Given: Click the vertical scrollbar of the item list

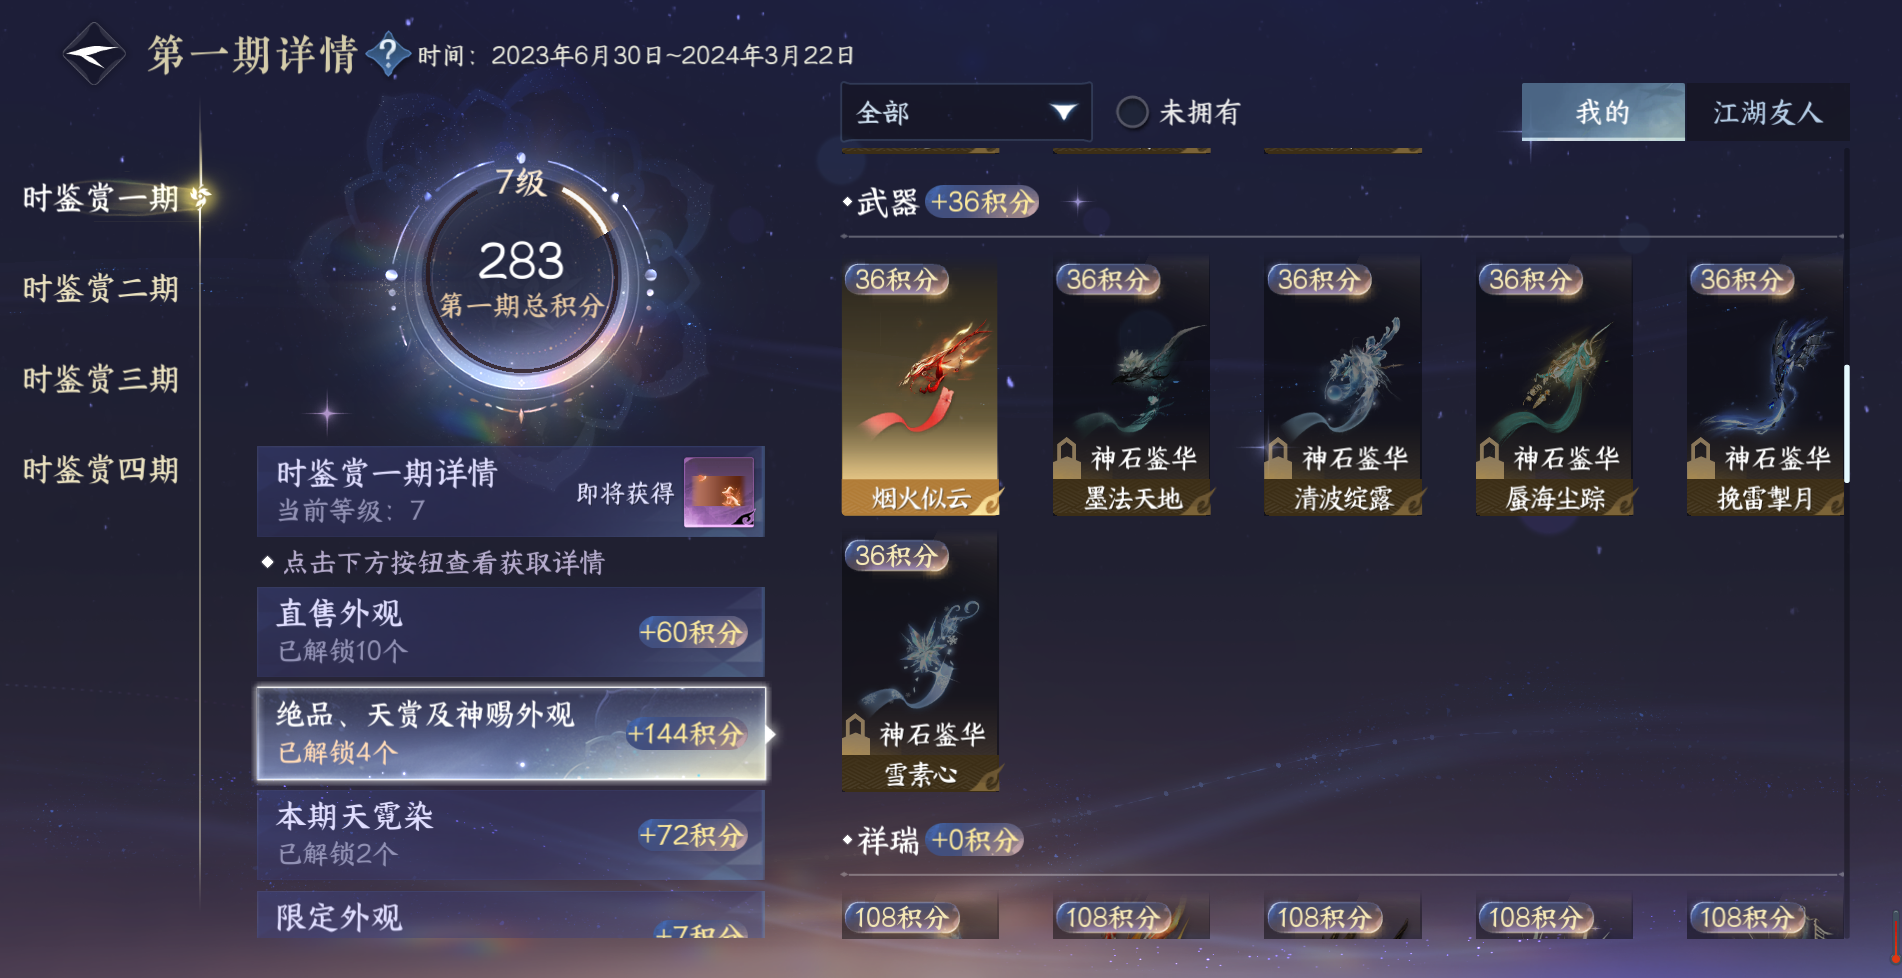Looking at the screenshot, I should (x=1846, y=424).
